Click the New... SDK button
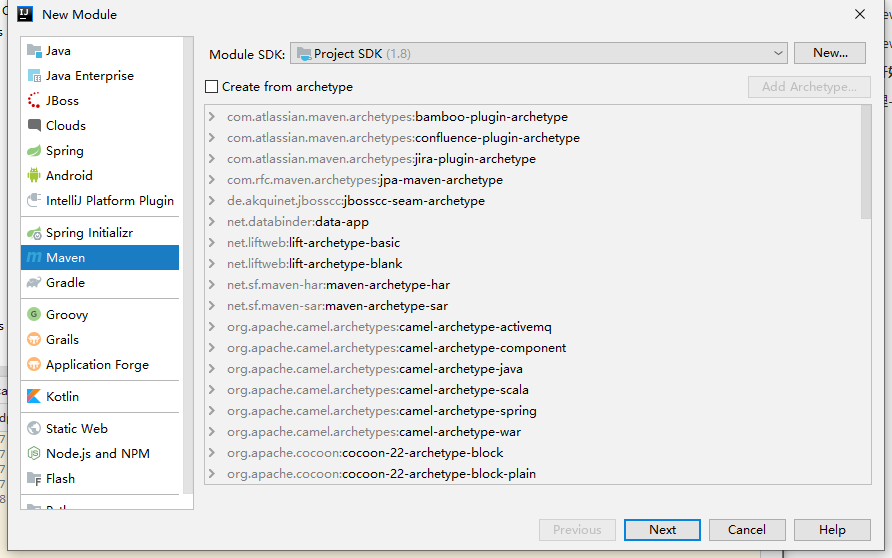The width and height of the screenshot is (892, 558). (830, 53)
